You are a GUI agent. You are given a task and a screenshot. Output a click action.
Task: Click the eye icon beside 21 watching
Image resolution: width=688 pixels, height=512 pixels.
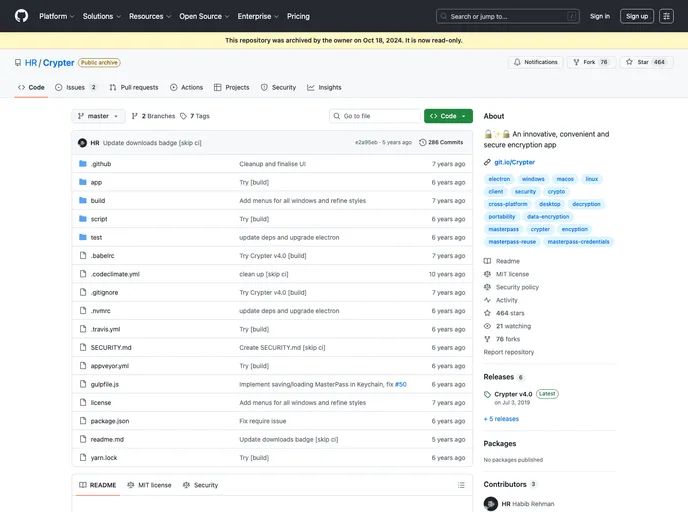click(487, 326)
